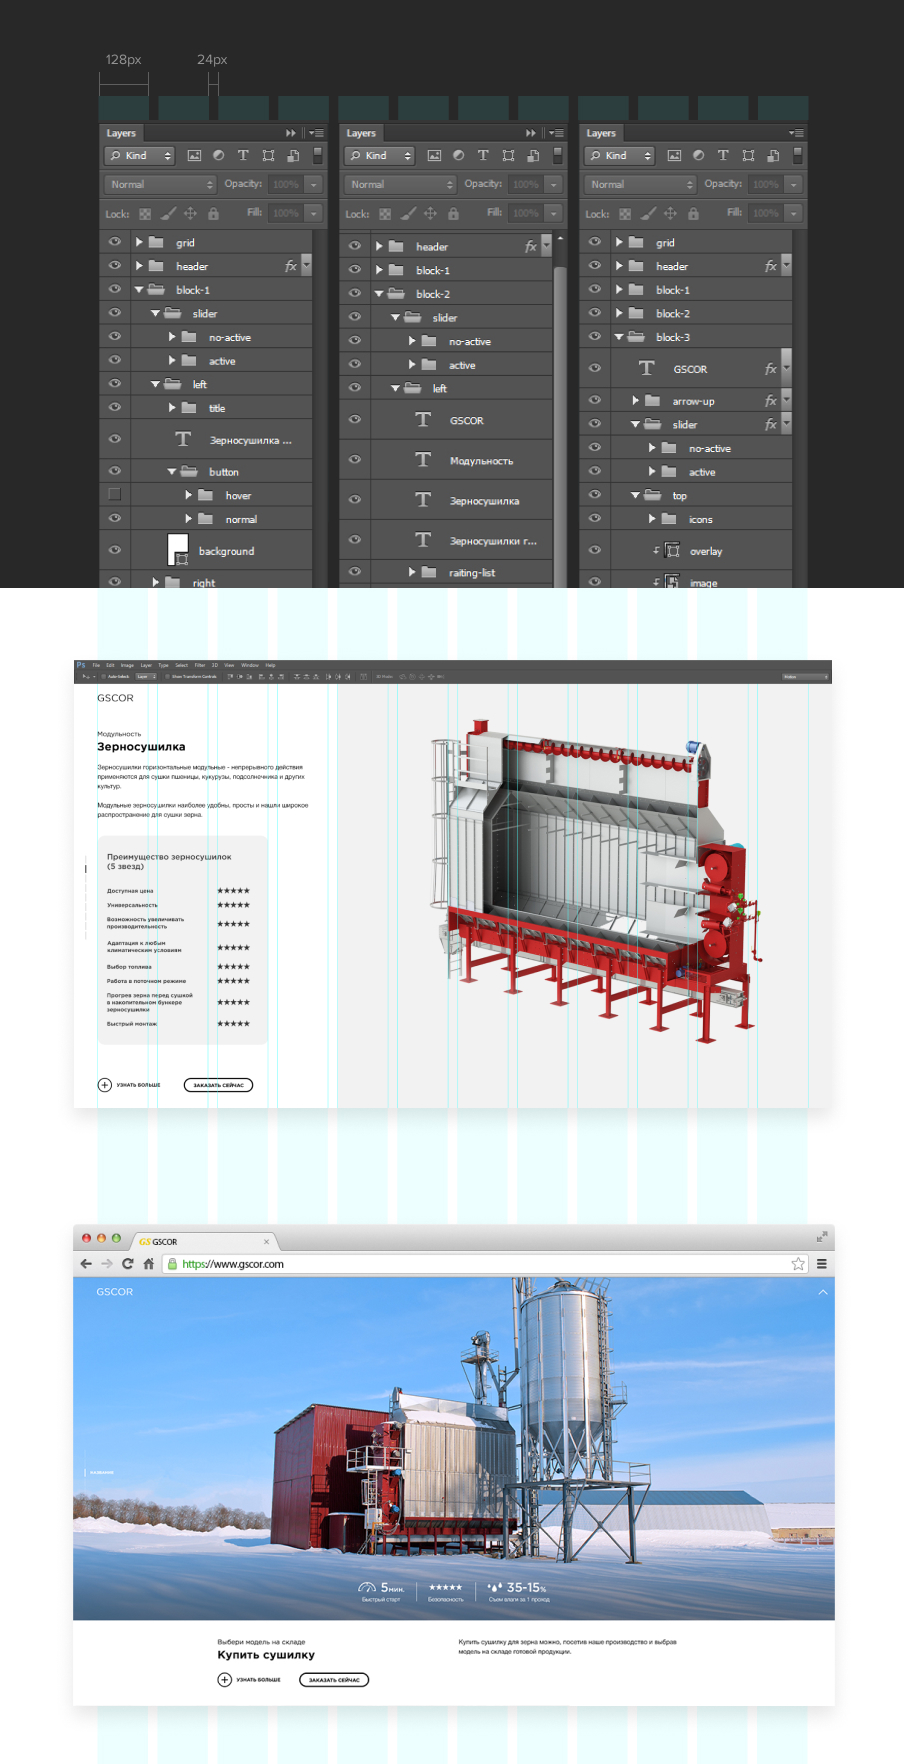Open Window menu in Photoshop
The image size is (904, 1764).
click(x=250, y=665)
